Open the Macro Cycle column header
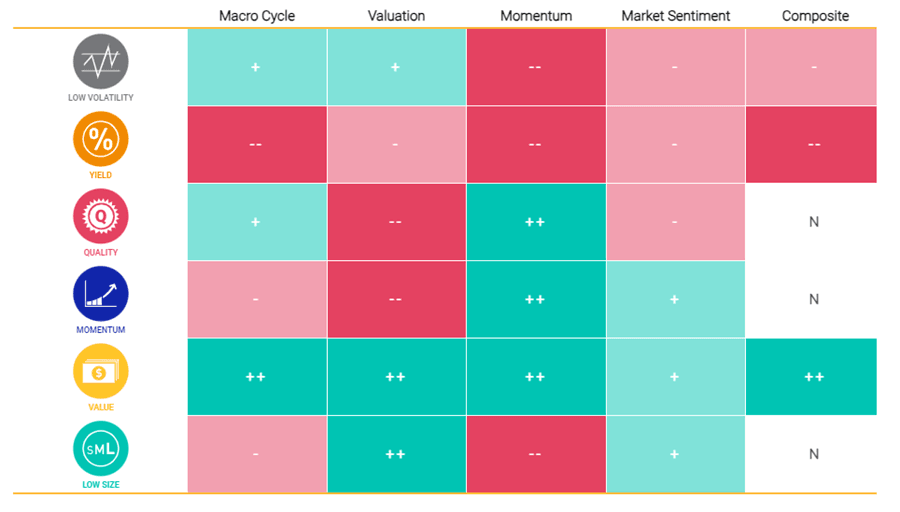Viewport: 900px width, 512px height. 256,16
